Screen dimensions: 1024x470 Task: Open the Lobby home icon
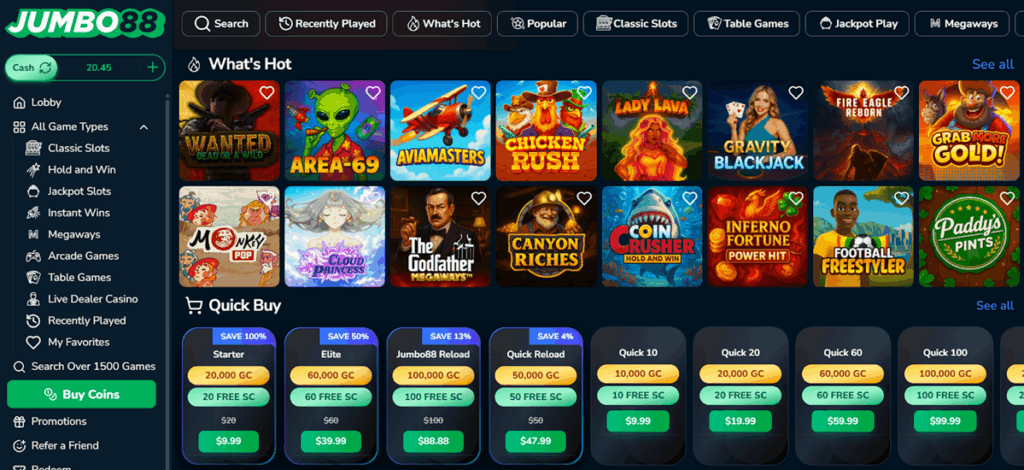(20, 102)
